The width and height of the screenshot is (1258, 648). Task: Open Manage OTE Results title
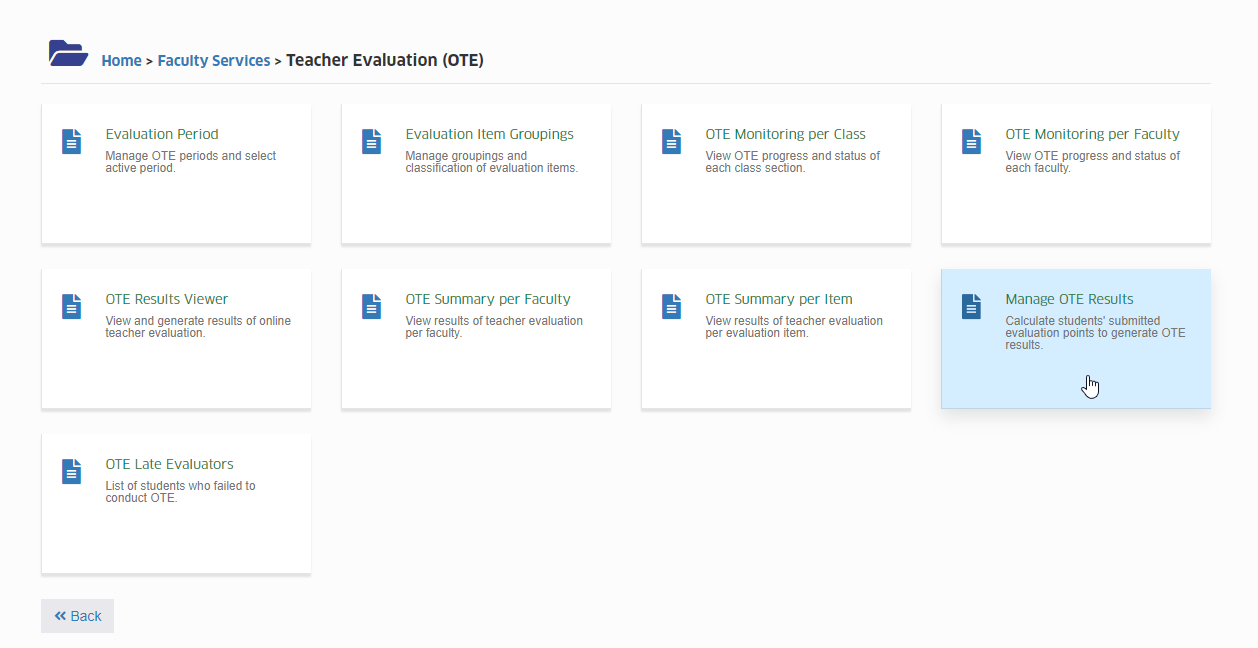tap(1070, 299)
